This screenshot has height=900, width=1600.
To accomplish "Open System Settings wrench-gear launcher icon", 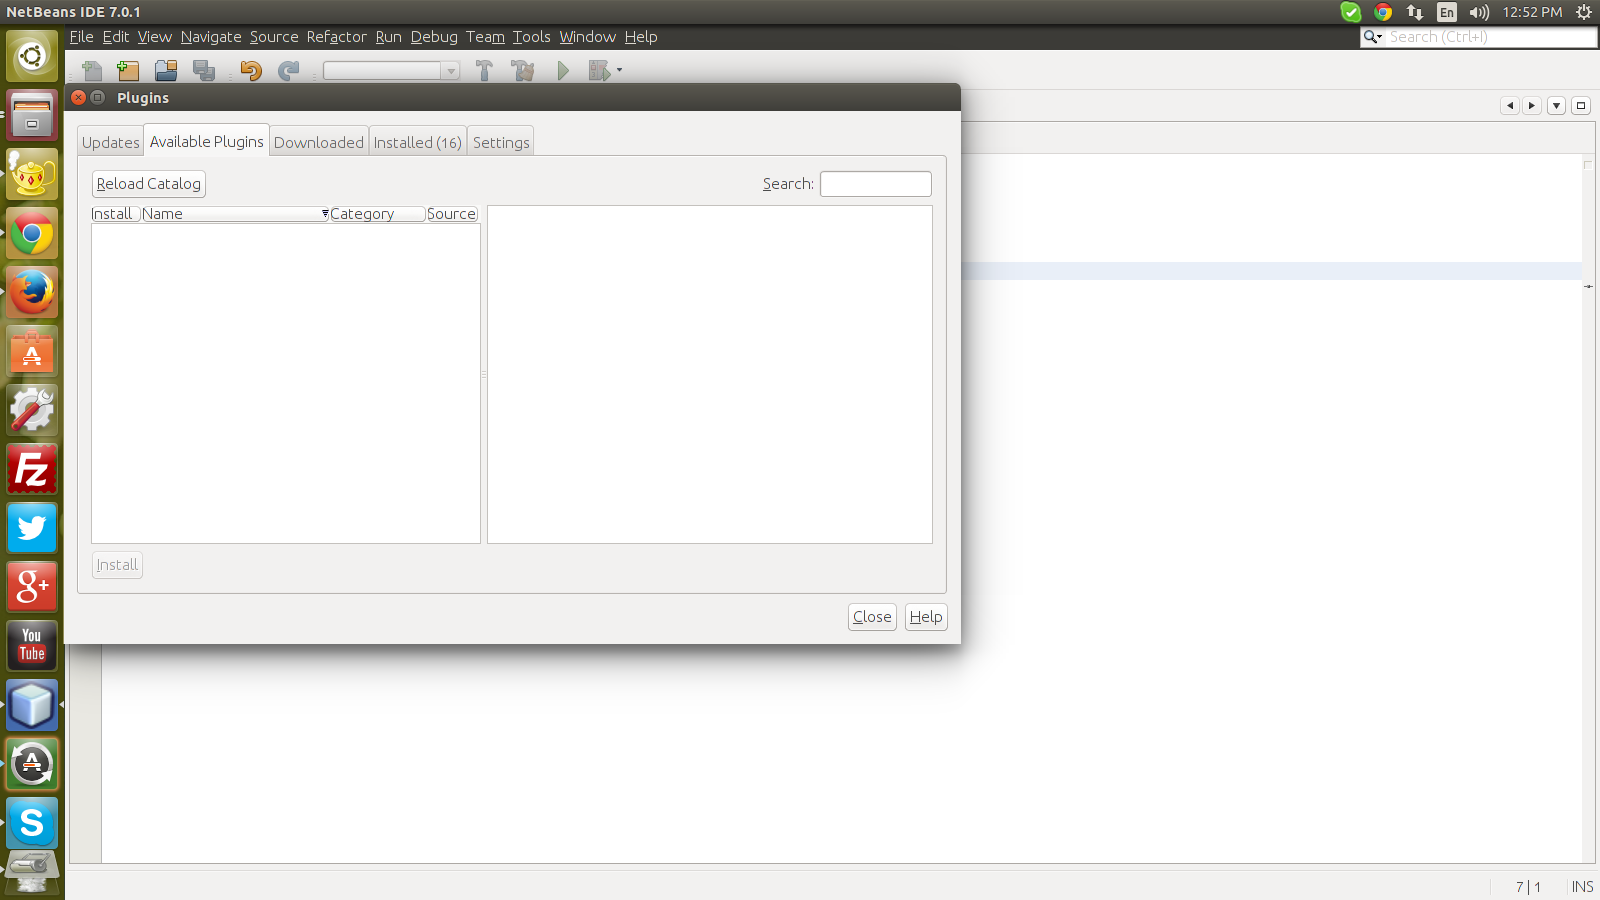I will [32, 410].
